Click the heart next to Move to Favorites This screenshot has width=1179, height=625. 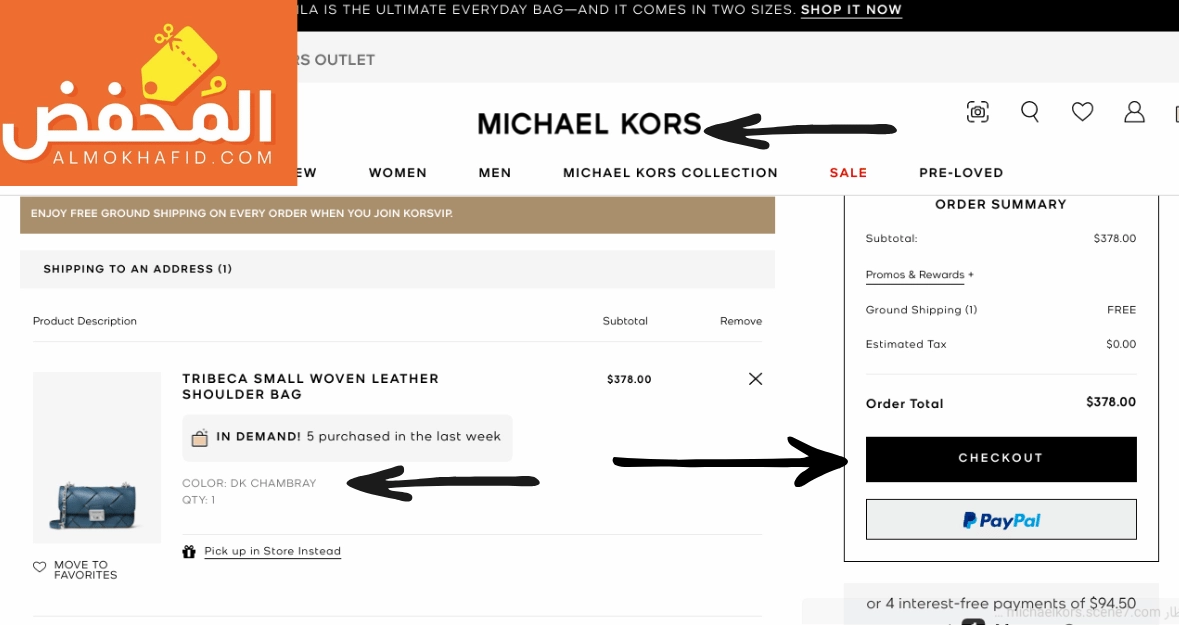pos(40,567)
